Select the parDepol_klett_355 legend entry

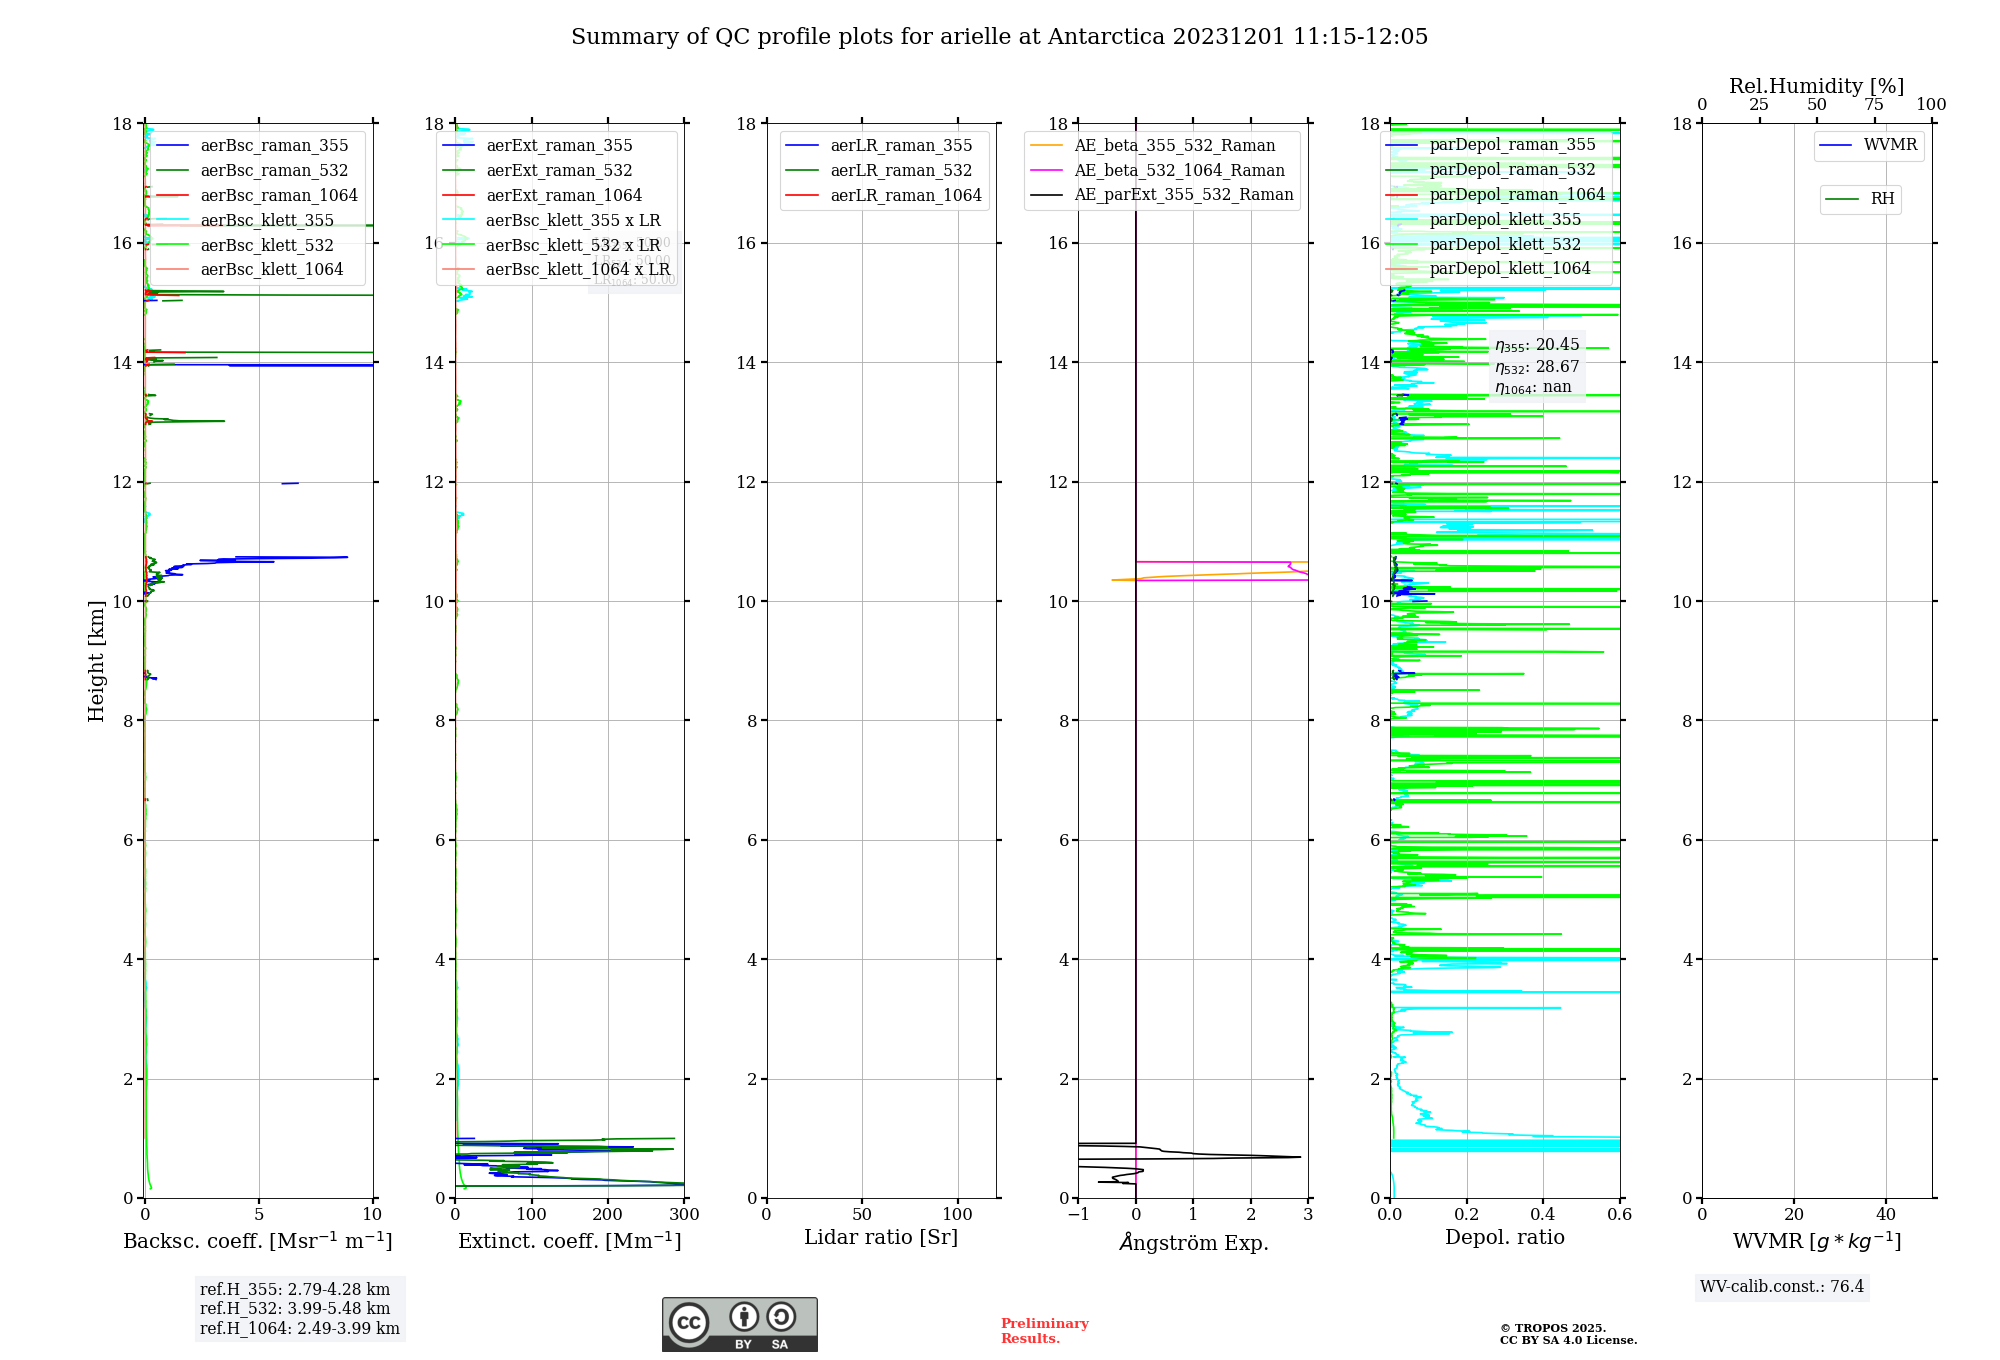(x=1505, y=220)
